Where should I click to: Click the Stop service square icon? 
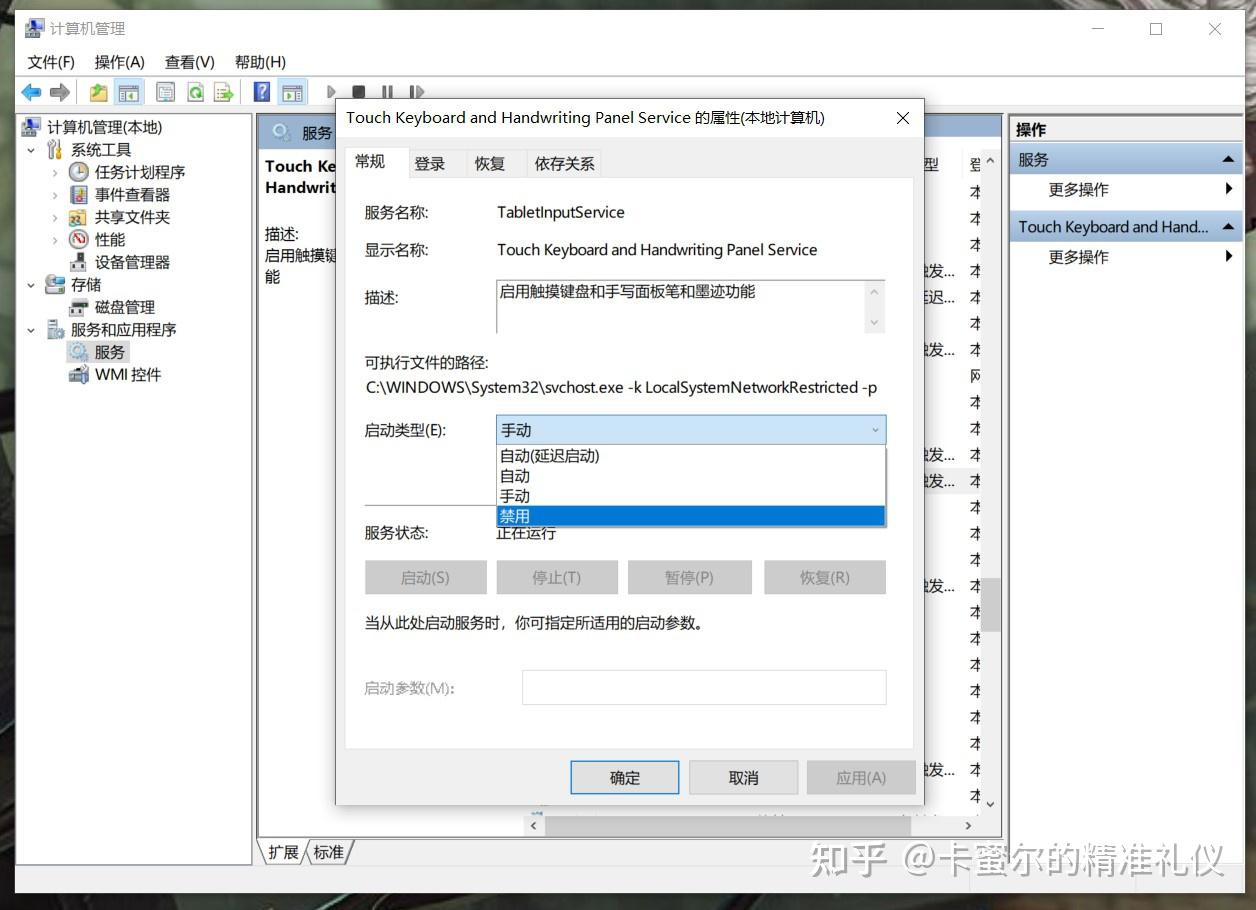[x=358, y=92]
